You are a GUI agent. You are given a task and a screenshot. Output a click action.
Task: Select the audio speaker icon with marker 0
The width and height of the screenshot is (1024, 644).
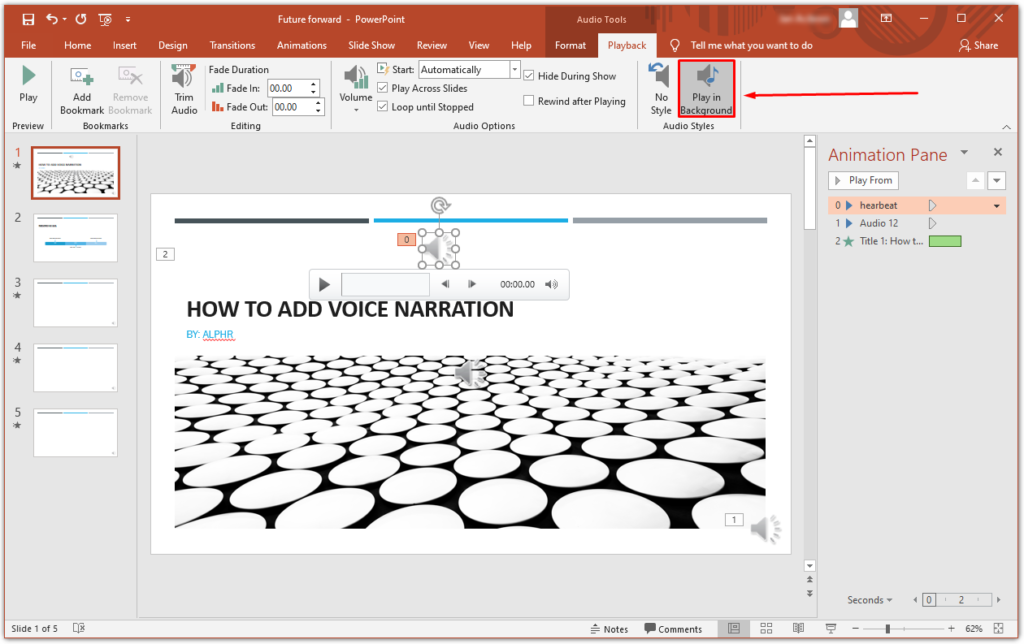(439, 249)
